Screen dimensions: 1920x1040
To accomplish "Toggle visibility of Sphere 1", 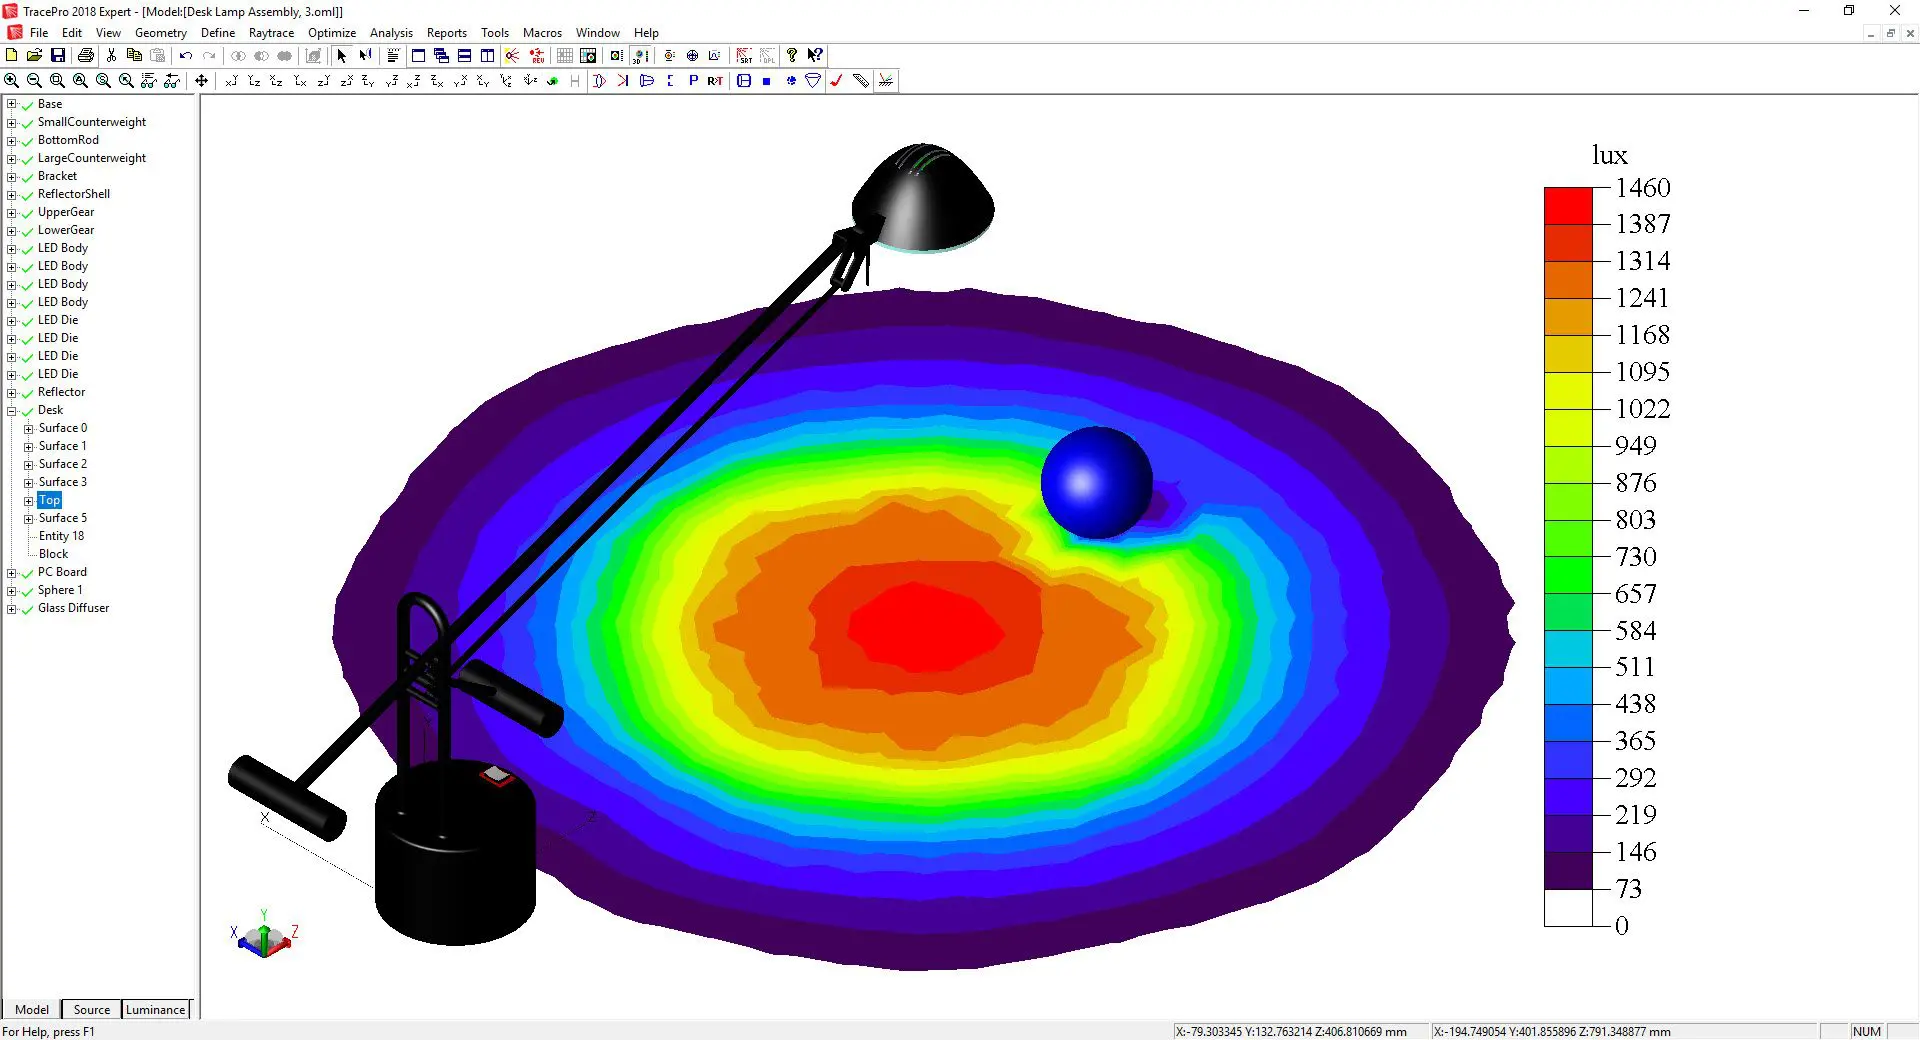I will (27, 590).
